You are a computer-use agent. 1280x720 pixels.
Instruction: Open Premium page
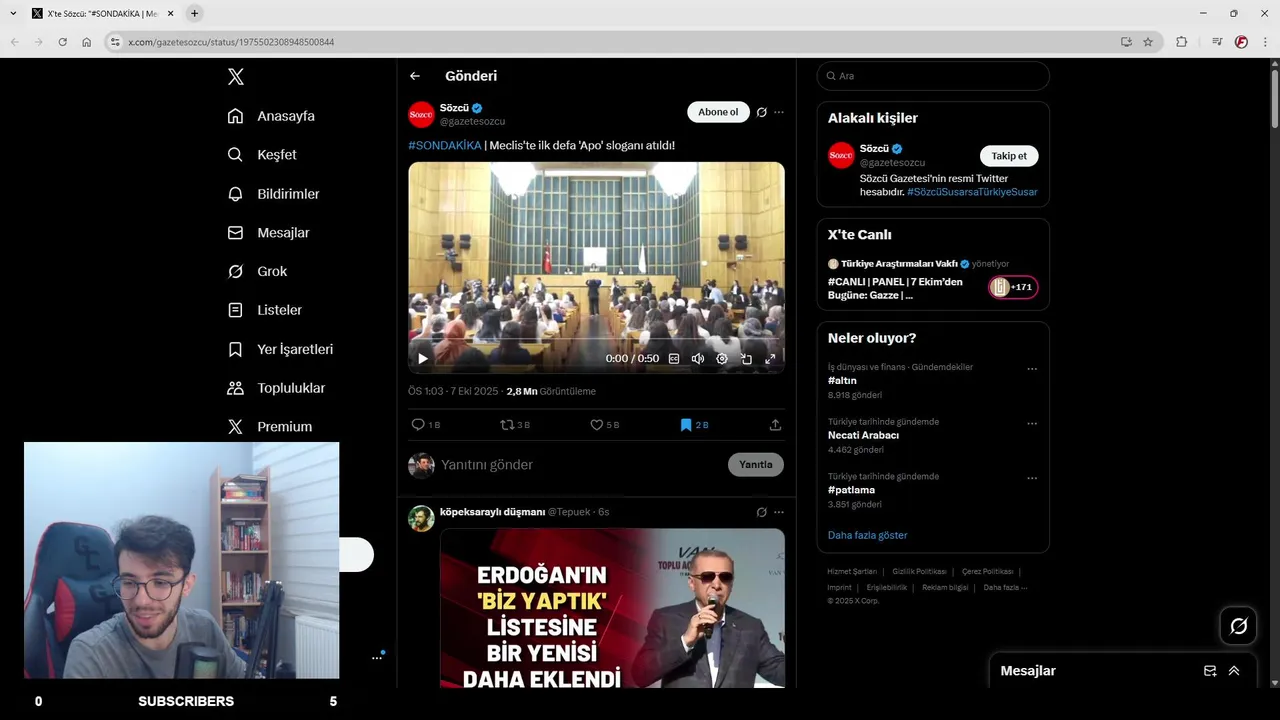[x=270, y=427]
